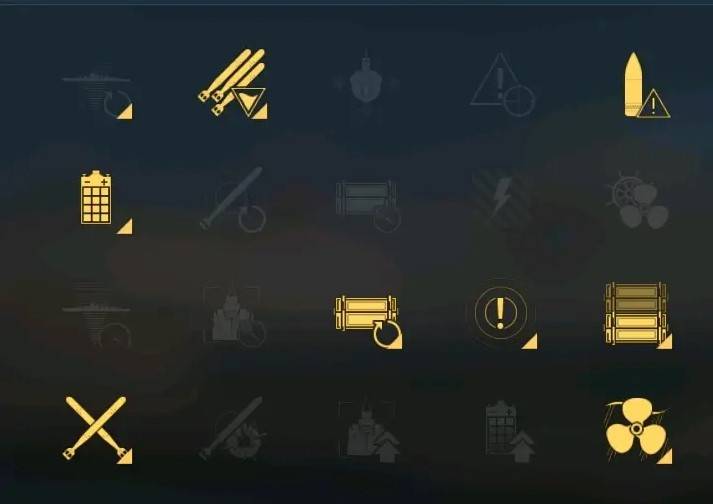
Task: Click the gold exclamation mark in circle
Action: tap(503, 315)
